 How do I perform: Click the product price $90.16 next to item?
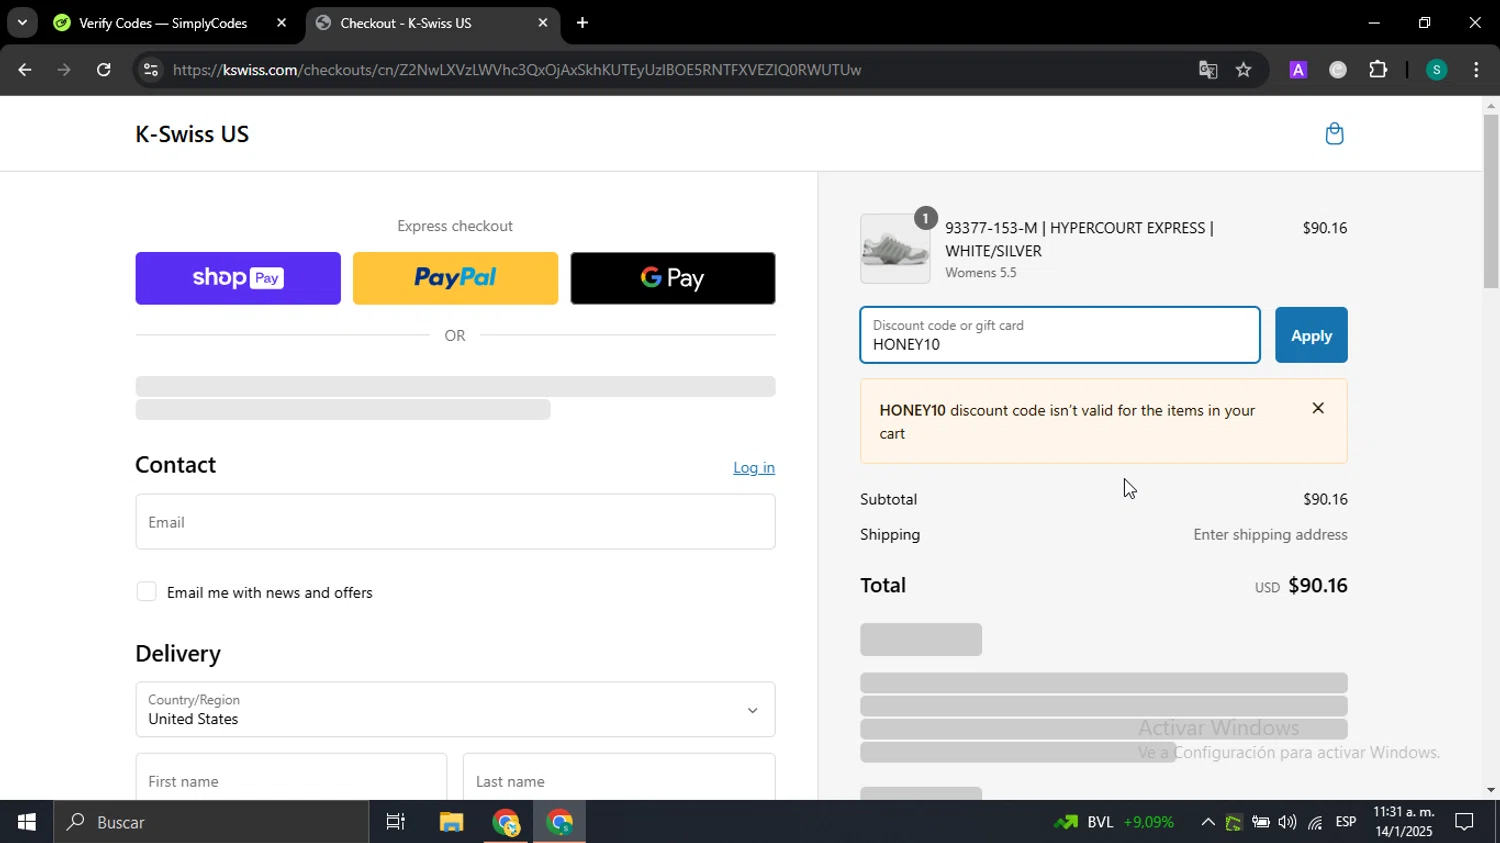point(1324,228)
